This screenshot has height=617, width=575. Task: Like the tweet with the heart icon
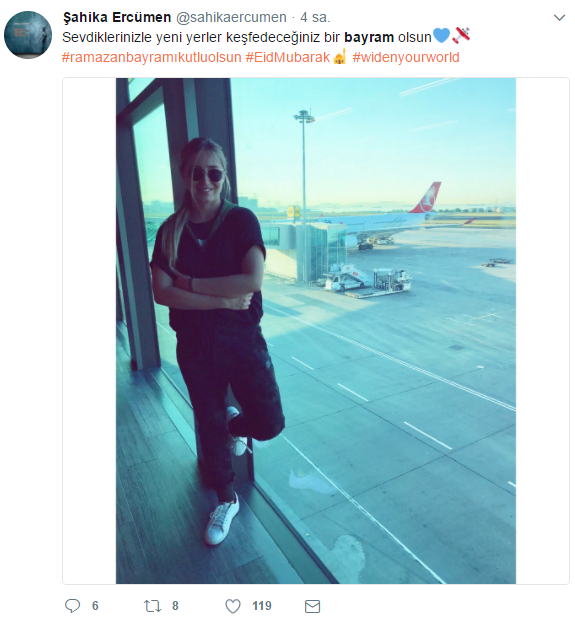(x=233, y=606)
